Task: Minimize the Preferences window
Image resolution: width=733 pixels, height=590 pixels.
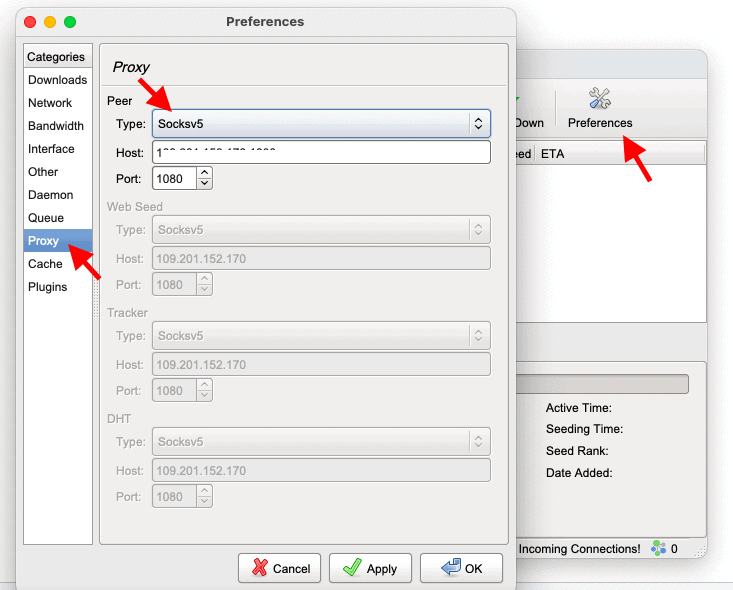Action: (50, 22)
